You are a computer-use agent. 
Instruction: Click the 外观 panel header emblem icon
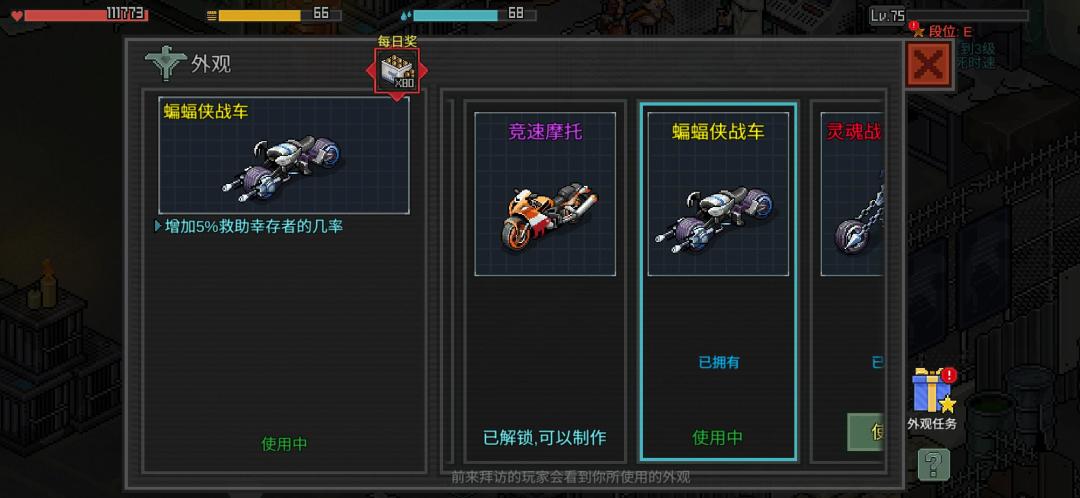tap(165, 63)
